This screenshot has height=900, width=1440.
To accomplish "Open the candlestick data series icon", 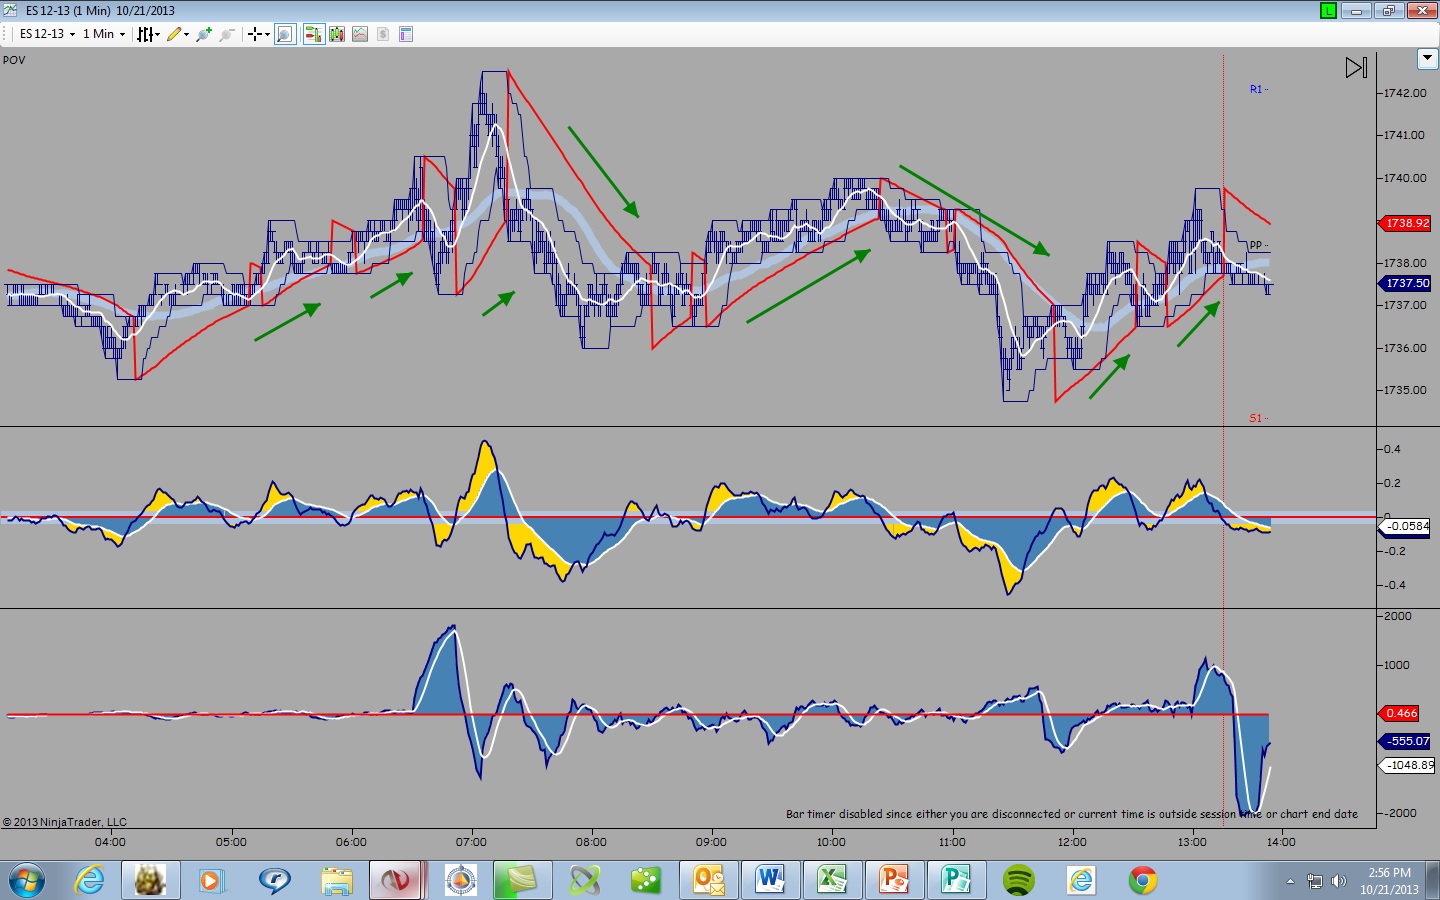I will point(337,34).
